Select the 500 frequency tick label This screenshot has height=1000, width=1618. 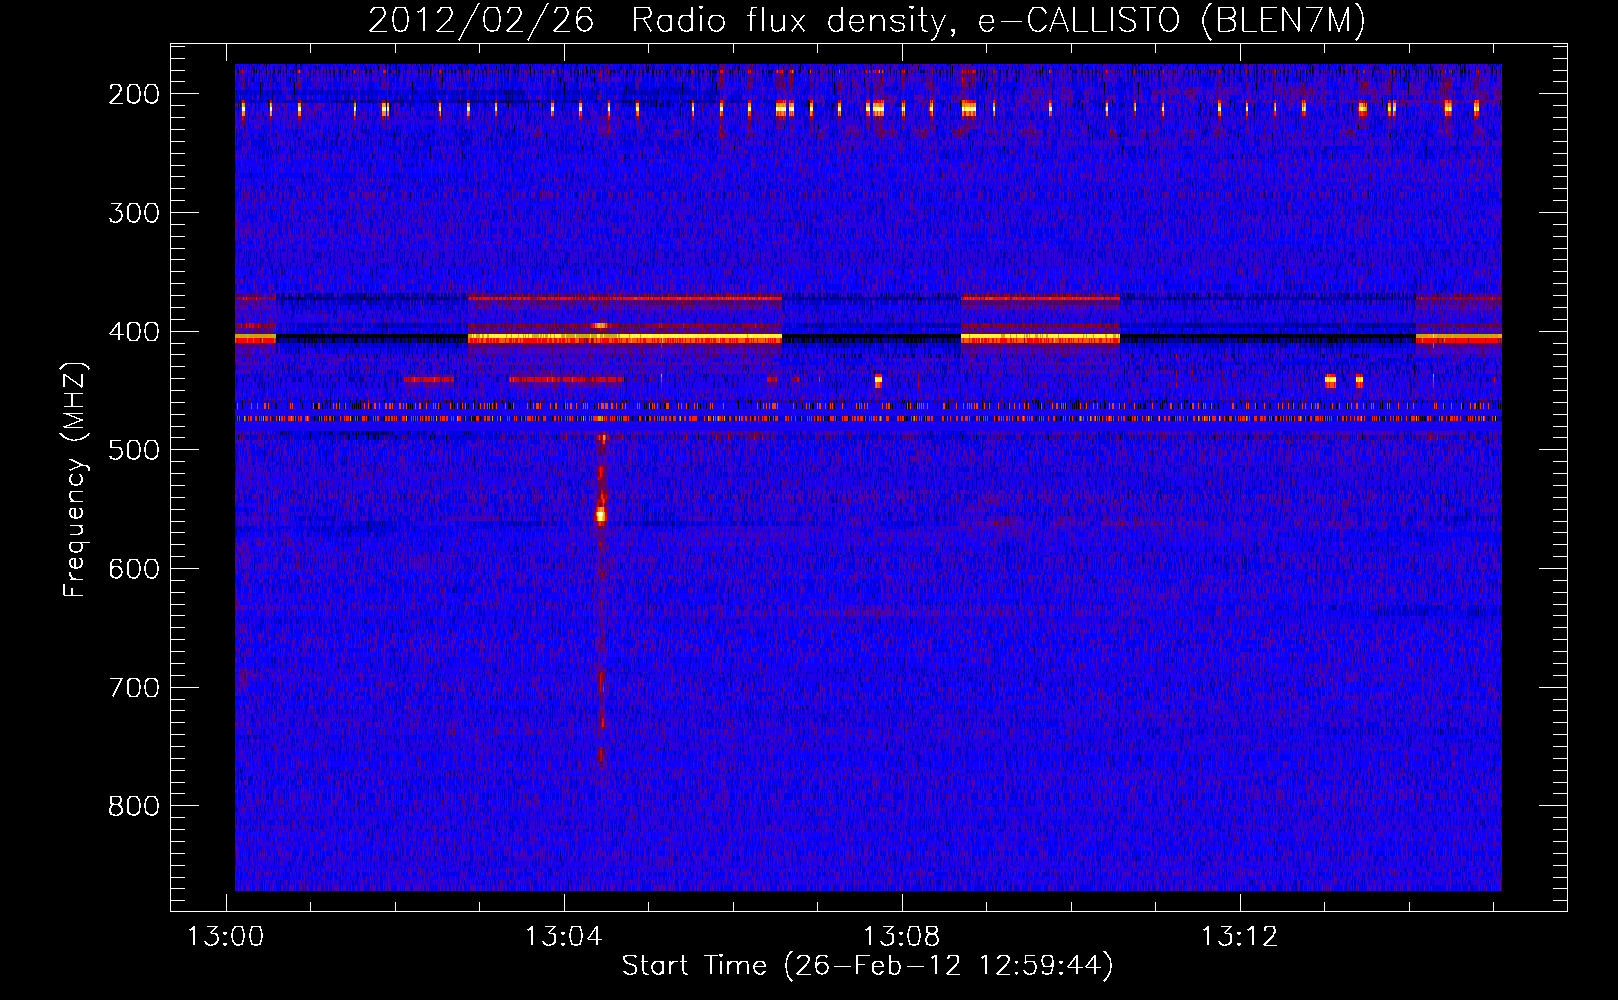point(133,450)
